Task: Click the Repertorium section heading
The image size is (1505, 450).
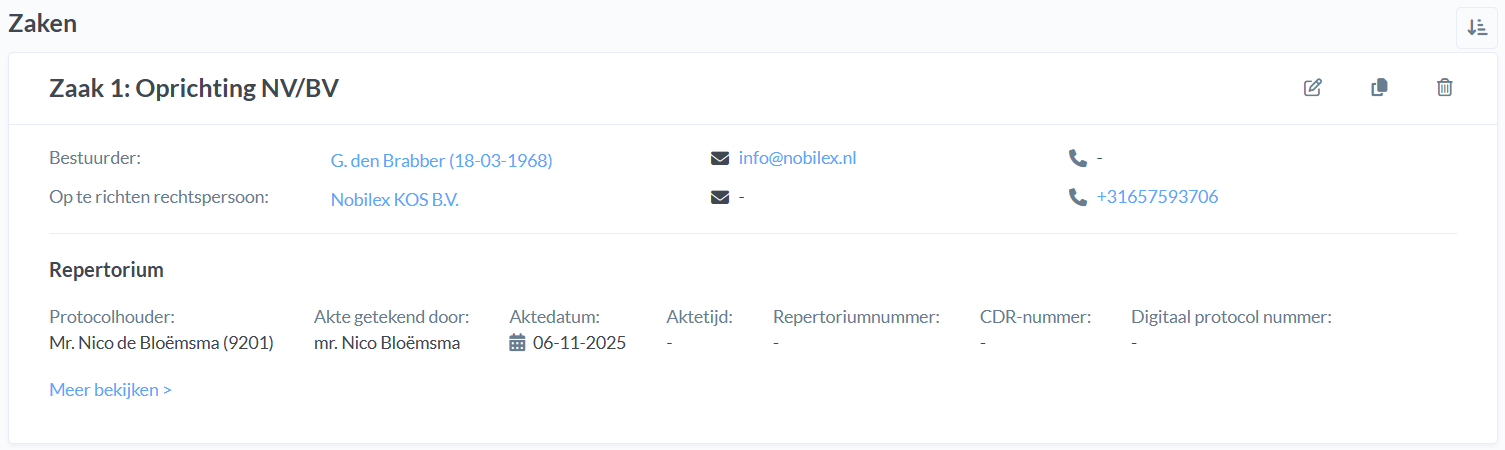Action: pyautogui.click(x=106, y=270)
